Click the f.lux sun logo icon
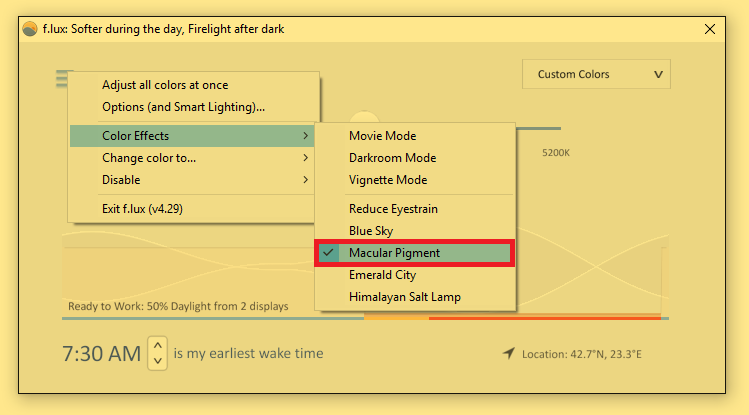749x415 pixels. click(x=30, y=29)
